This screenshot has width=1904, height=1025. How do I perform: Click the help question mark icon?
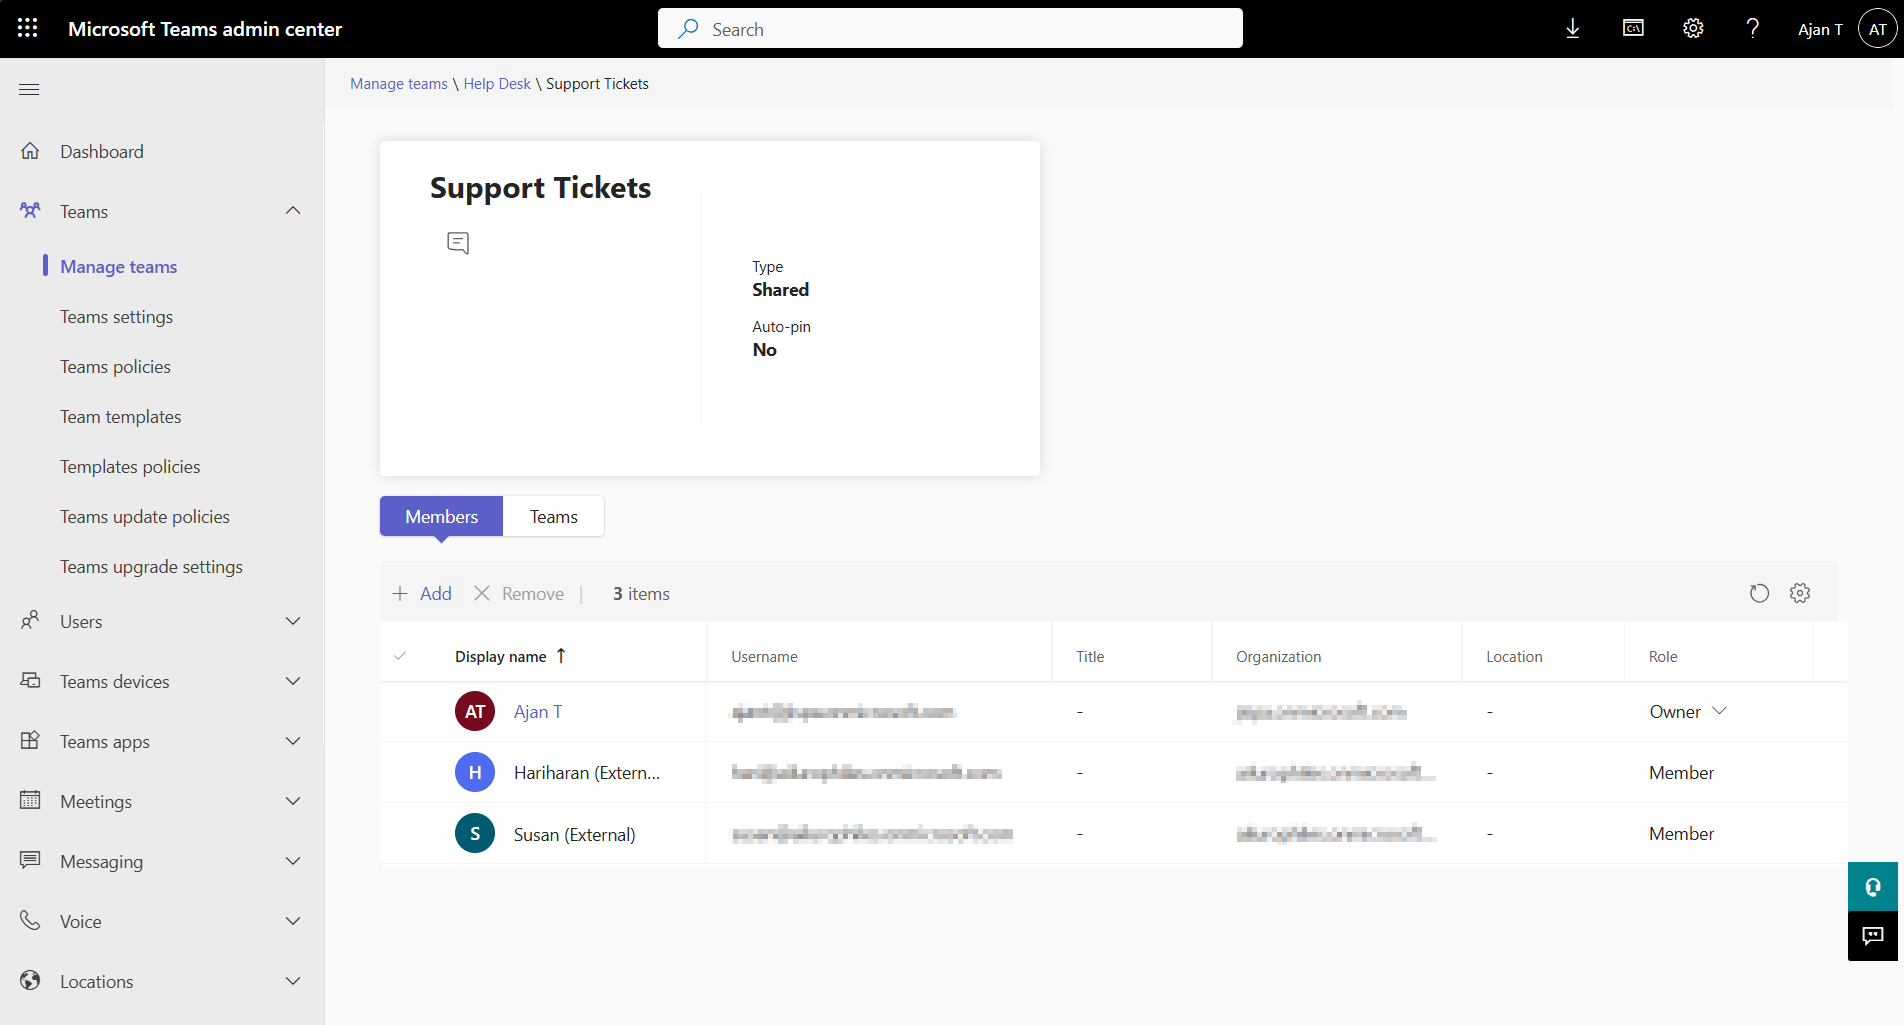1752,28
